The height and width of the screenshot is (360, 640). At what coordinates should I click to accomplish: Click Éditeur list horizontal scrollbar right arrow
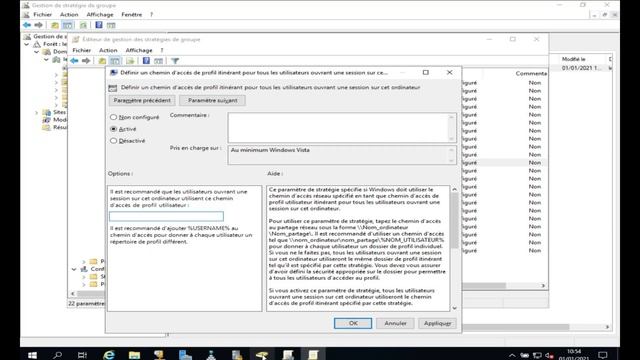pyautogui.click(x=543, y=286)
